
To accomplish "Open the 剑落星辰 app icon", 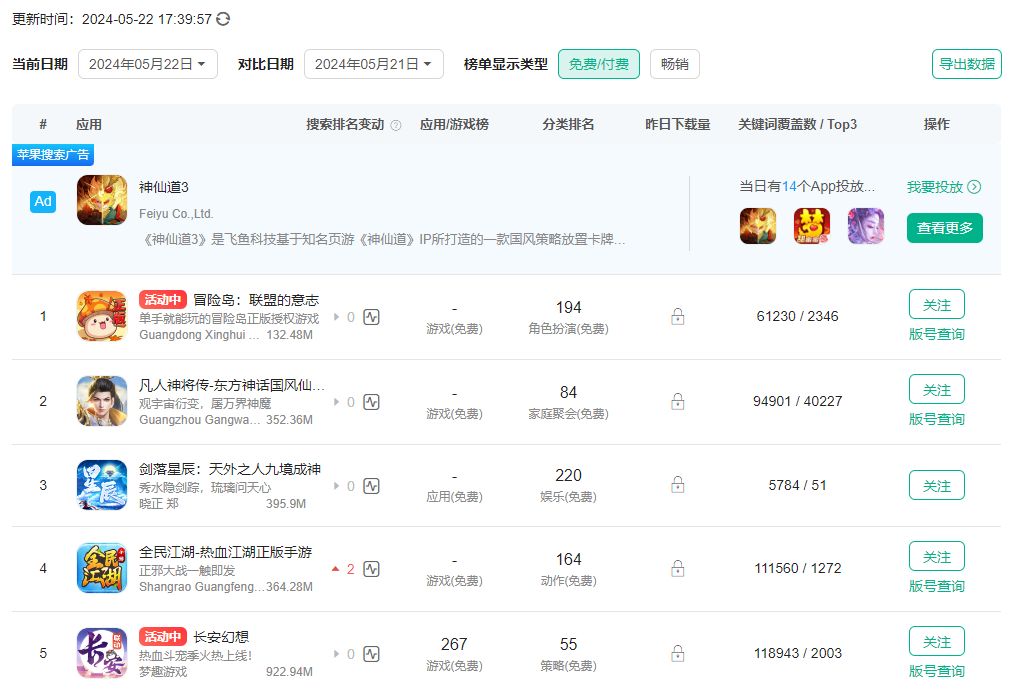I will coord(102,485).
